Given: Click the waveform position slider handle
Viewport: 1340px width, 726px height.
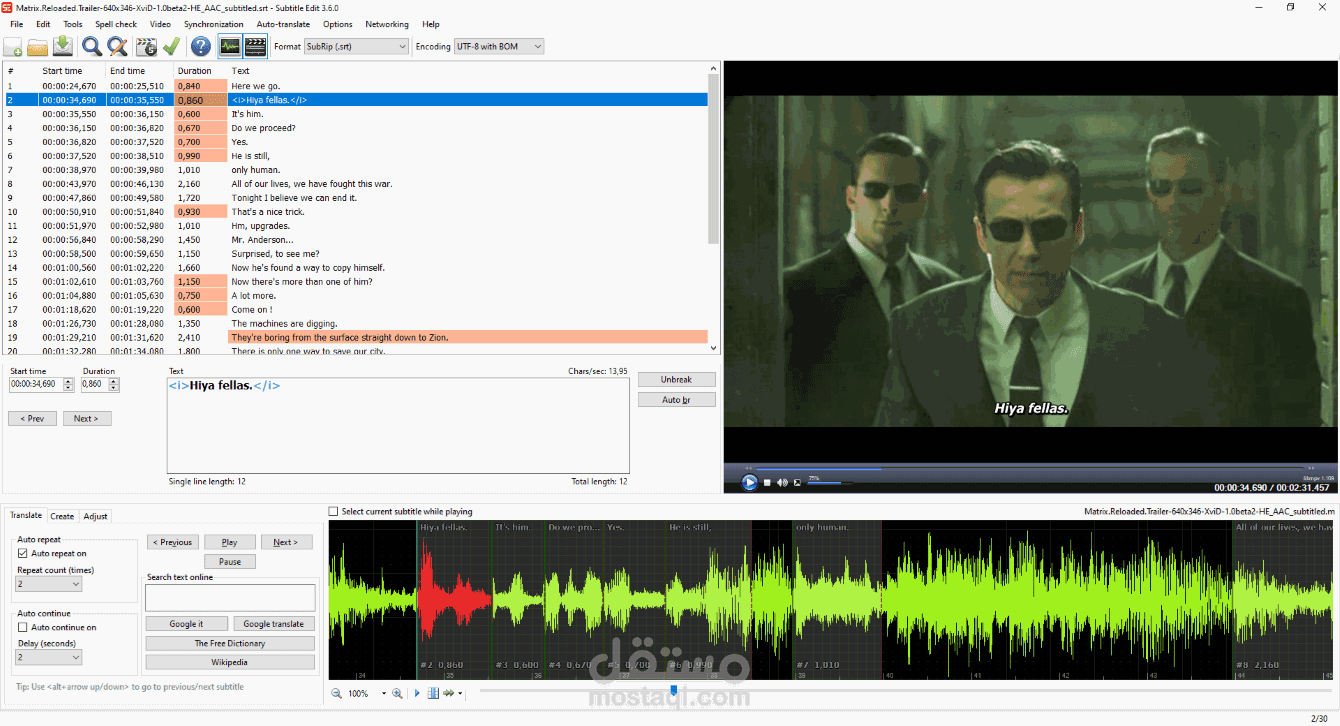Looking at the screenshot, I should pos(674,691).
